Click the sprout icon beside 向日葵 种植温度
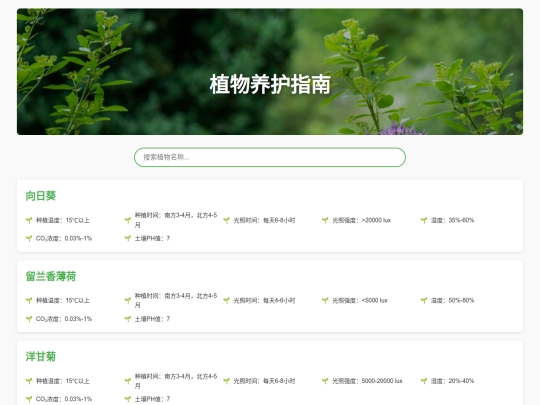540x405 pixels. [x=29, y=220]
